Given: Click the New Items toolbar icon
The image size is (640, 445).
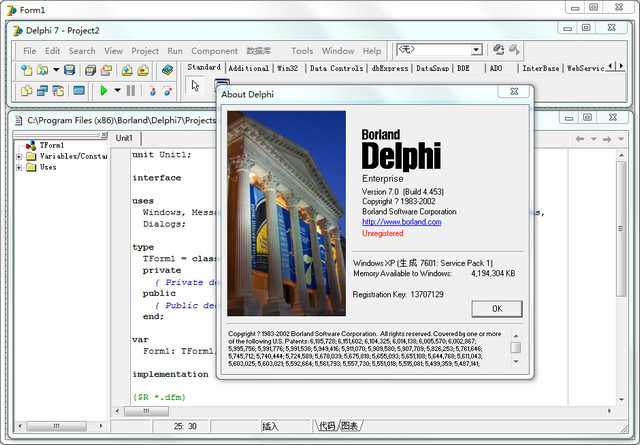Looking at the screenshot, I should pos(27,70).
